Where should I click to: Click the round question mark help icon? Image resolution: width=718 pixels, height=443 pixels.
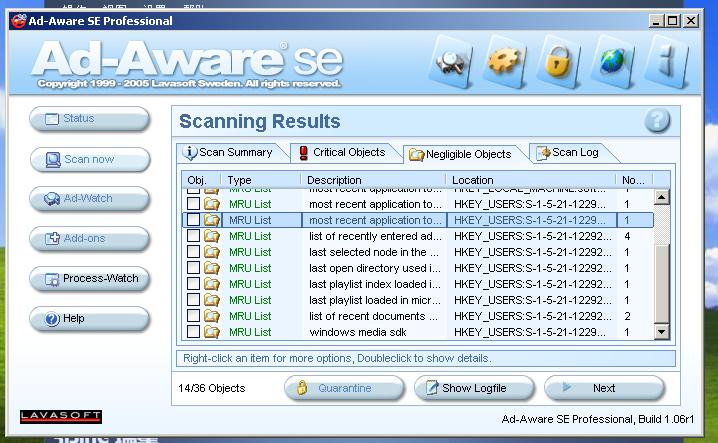(657, 121)
